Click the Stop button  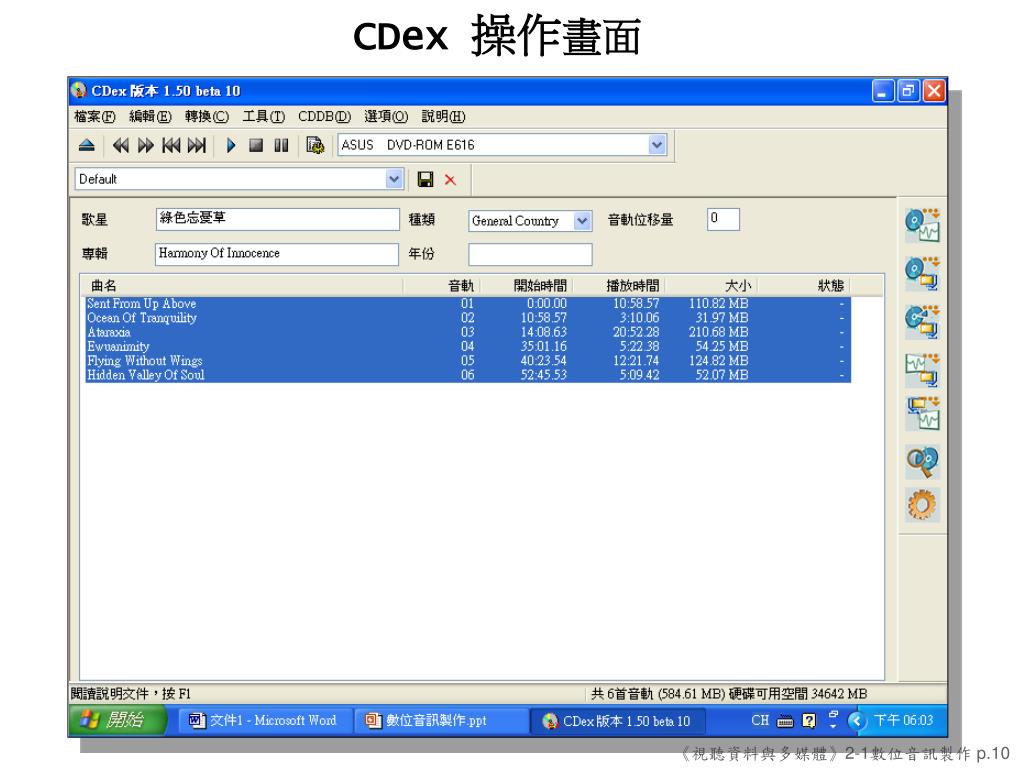(256, 145)
